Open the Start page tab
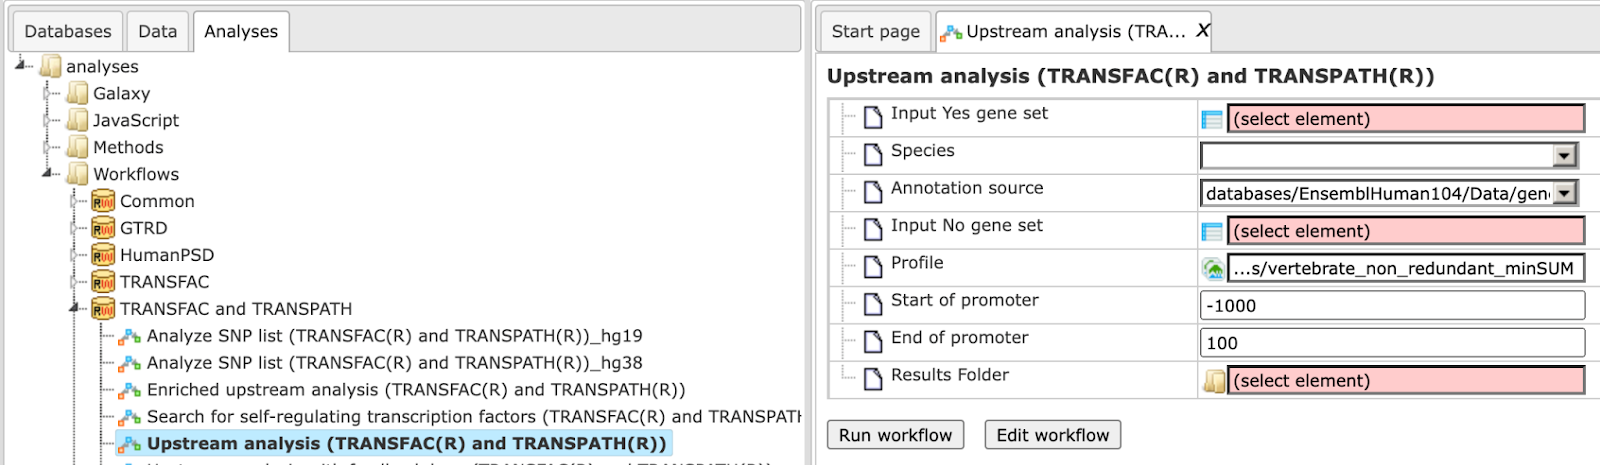The image size is (1600, 465). [x=876, y=31]
